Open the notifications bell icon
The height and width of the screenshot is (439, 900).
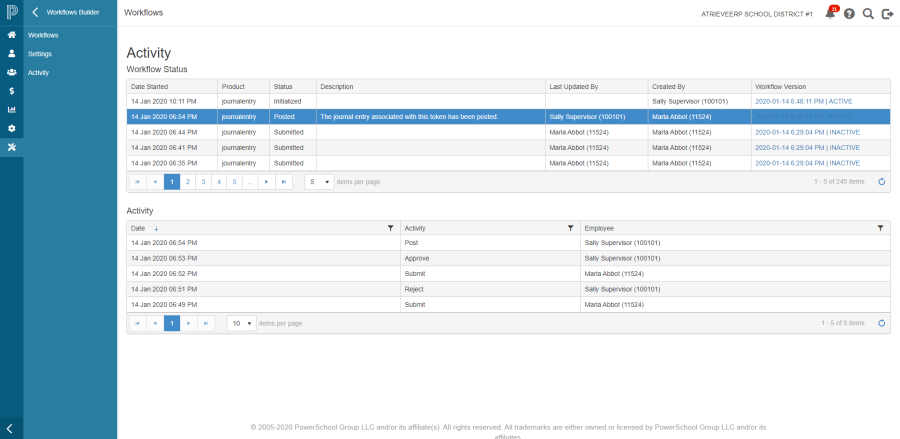[x=829, y=14]
